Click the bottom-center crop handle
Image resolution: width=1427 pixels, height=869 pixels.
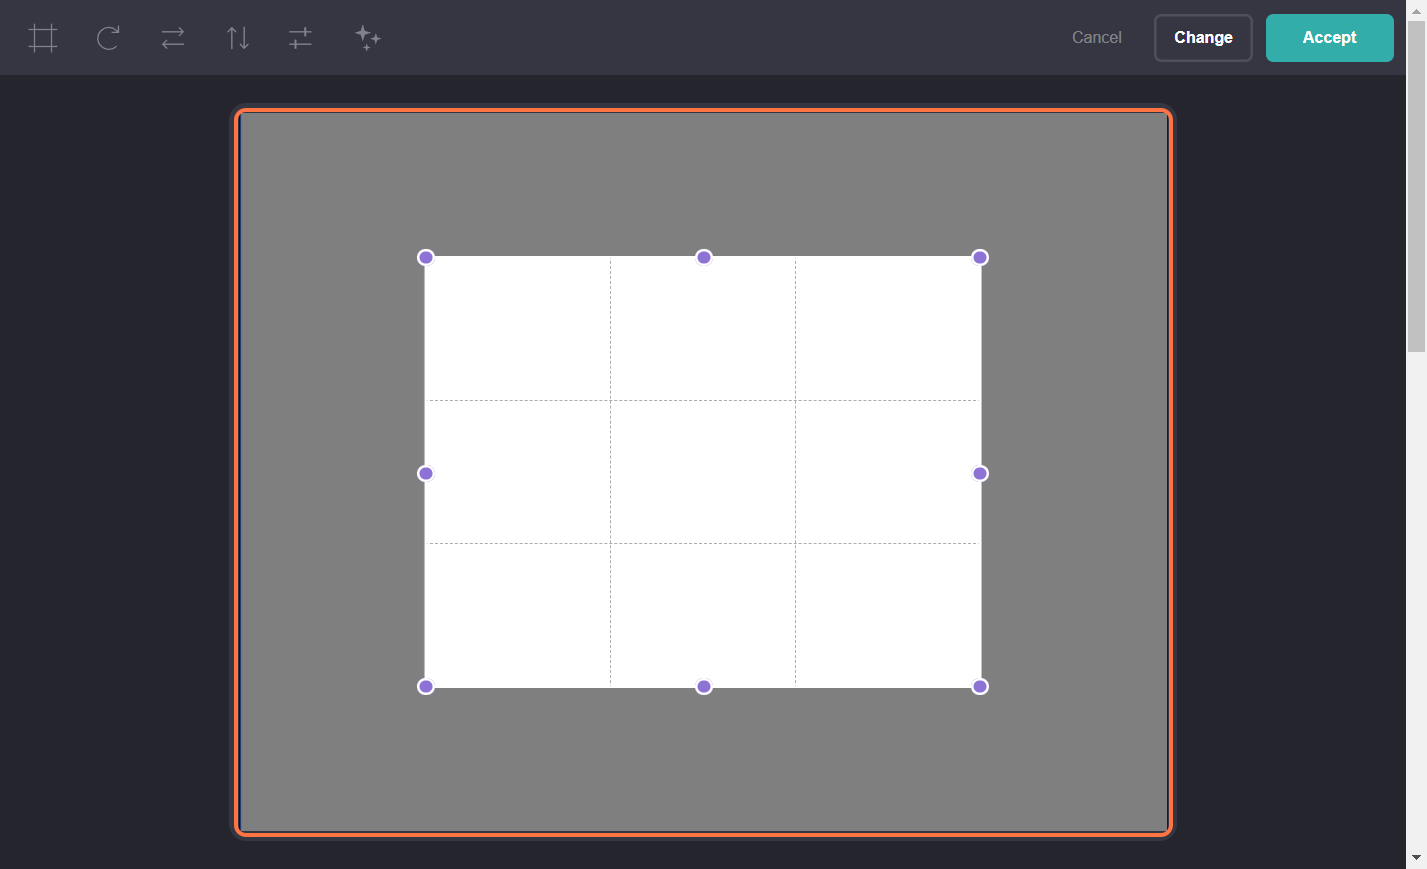(704, 686)
